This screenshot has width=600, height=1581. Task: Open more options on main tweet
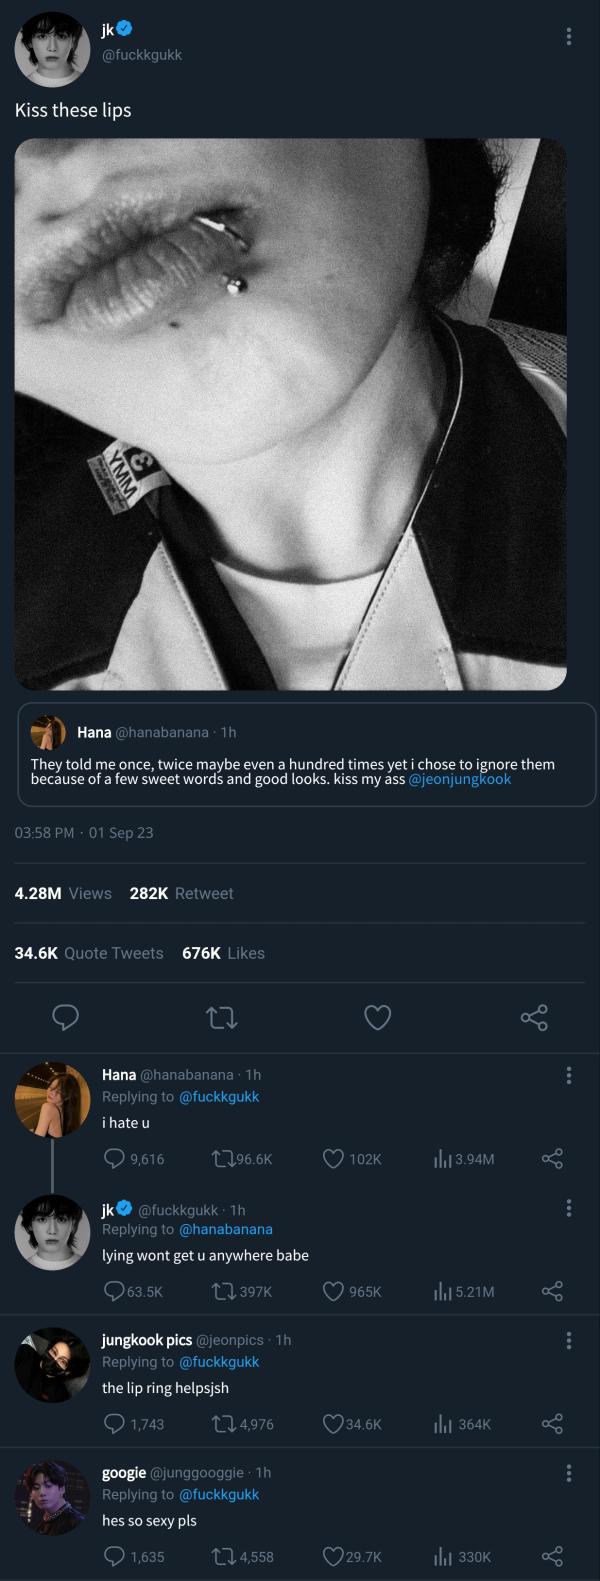(x=569, y=37)
